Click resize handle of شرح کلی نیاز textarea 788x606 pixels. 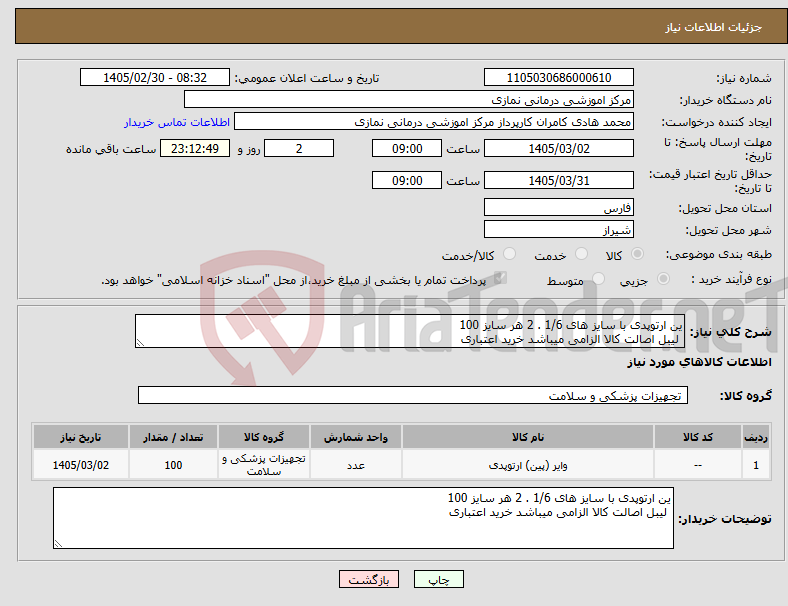coord(140,343)
